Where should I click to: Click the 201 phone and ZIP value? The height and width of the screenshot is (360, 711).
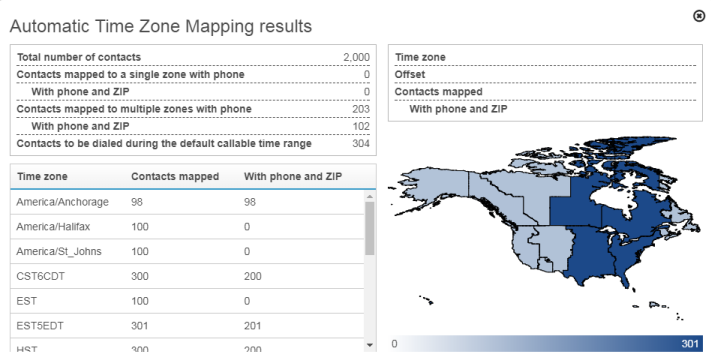(x=253, y=326)
